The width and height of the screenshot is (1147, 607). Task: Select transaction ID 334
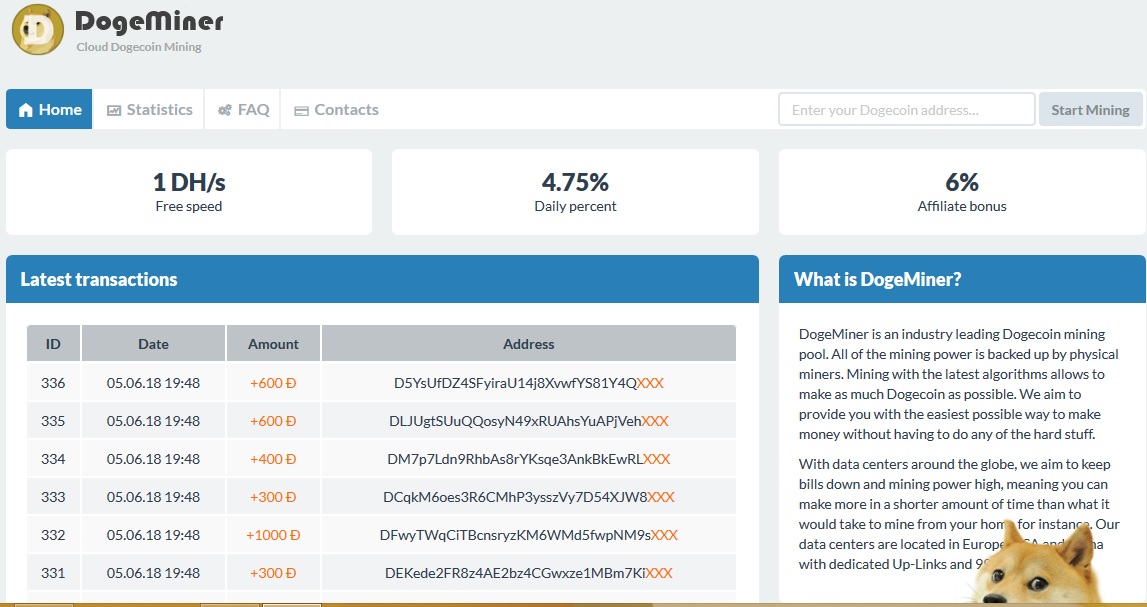pos(53,459)
